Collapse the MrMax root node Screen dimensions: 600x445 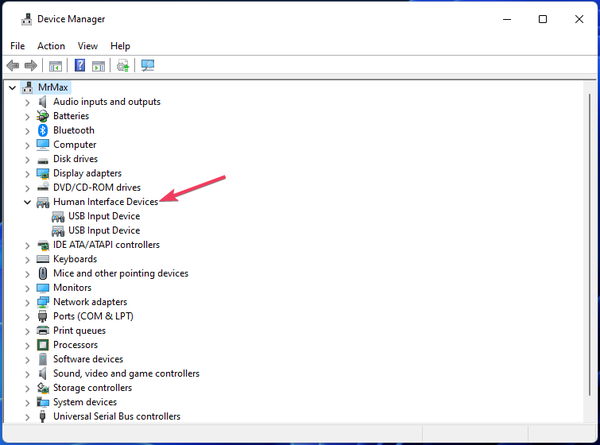(12, 87)
